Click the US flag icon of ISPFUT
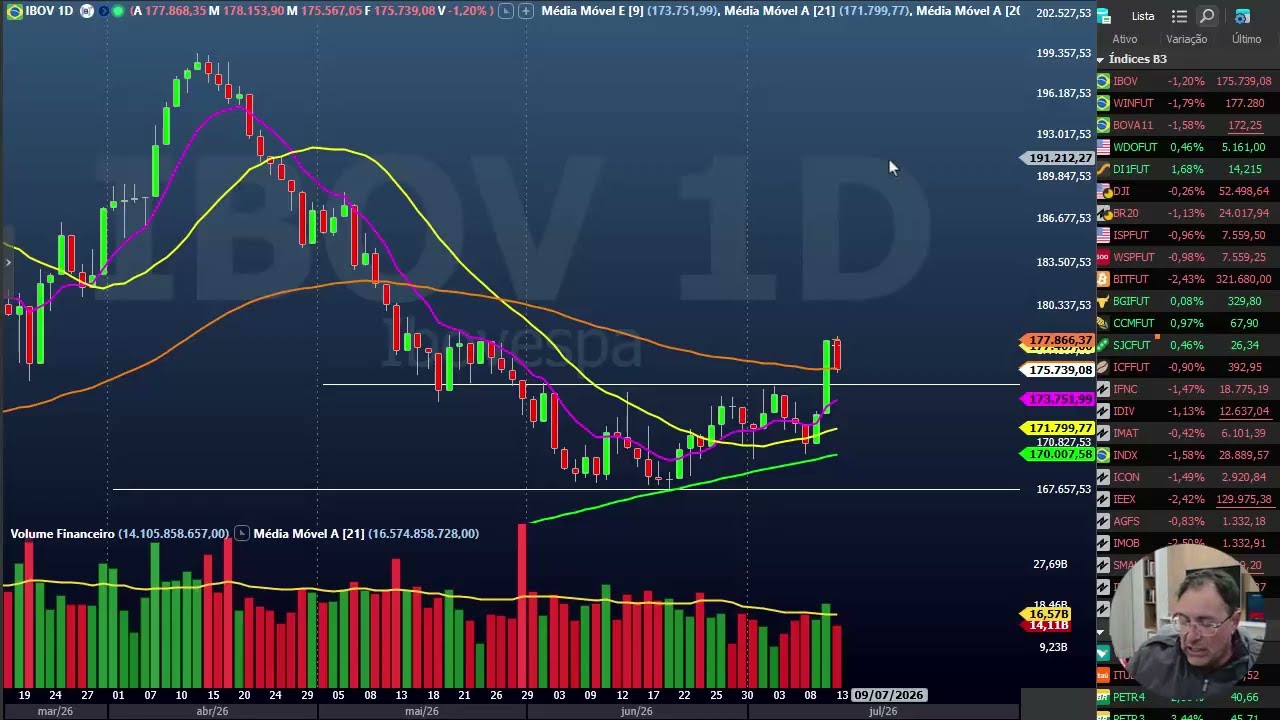The width and height of the screenshot is (1280, 720). 1103,235
